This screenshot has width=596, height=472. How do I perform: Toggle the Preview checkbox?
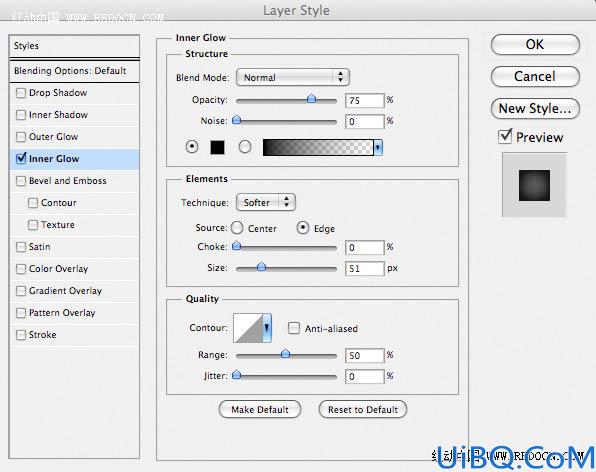(x=505, y=136)
